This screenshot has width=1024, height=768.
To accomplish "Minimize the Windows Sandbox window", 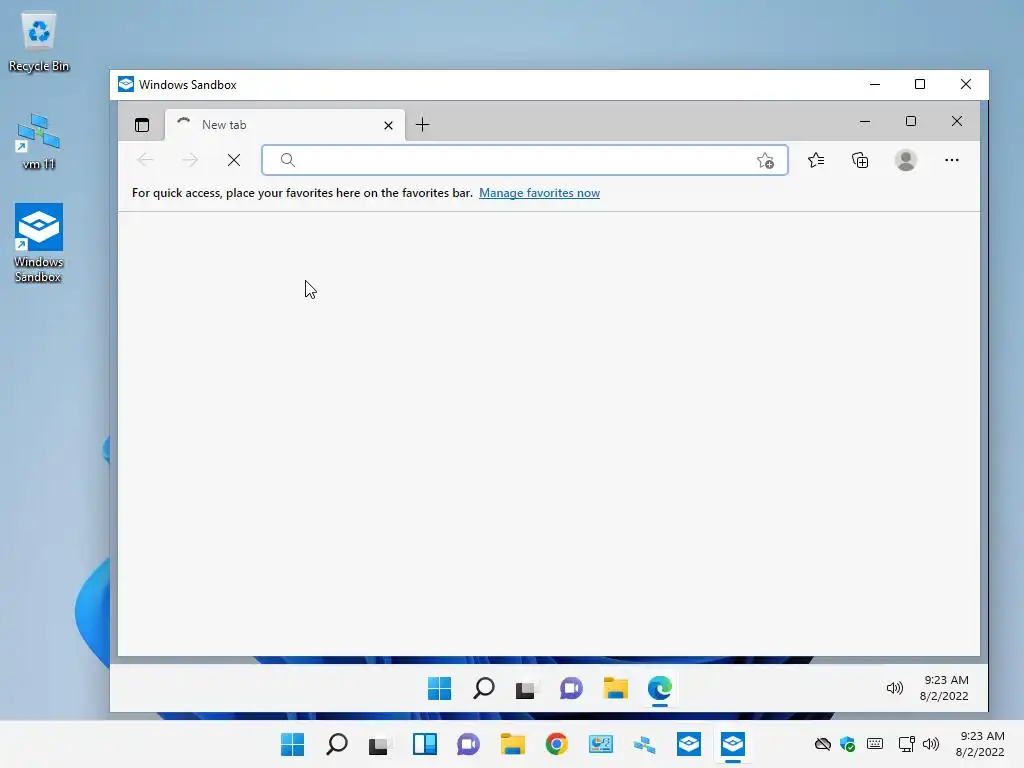I will click(875, 84).
